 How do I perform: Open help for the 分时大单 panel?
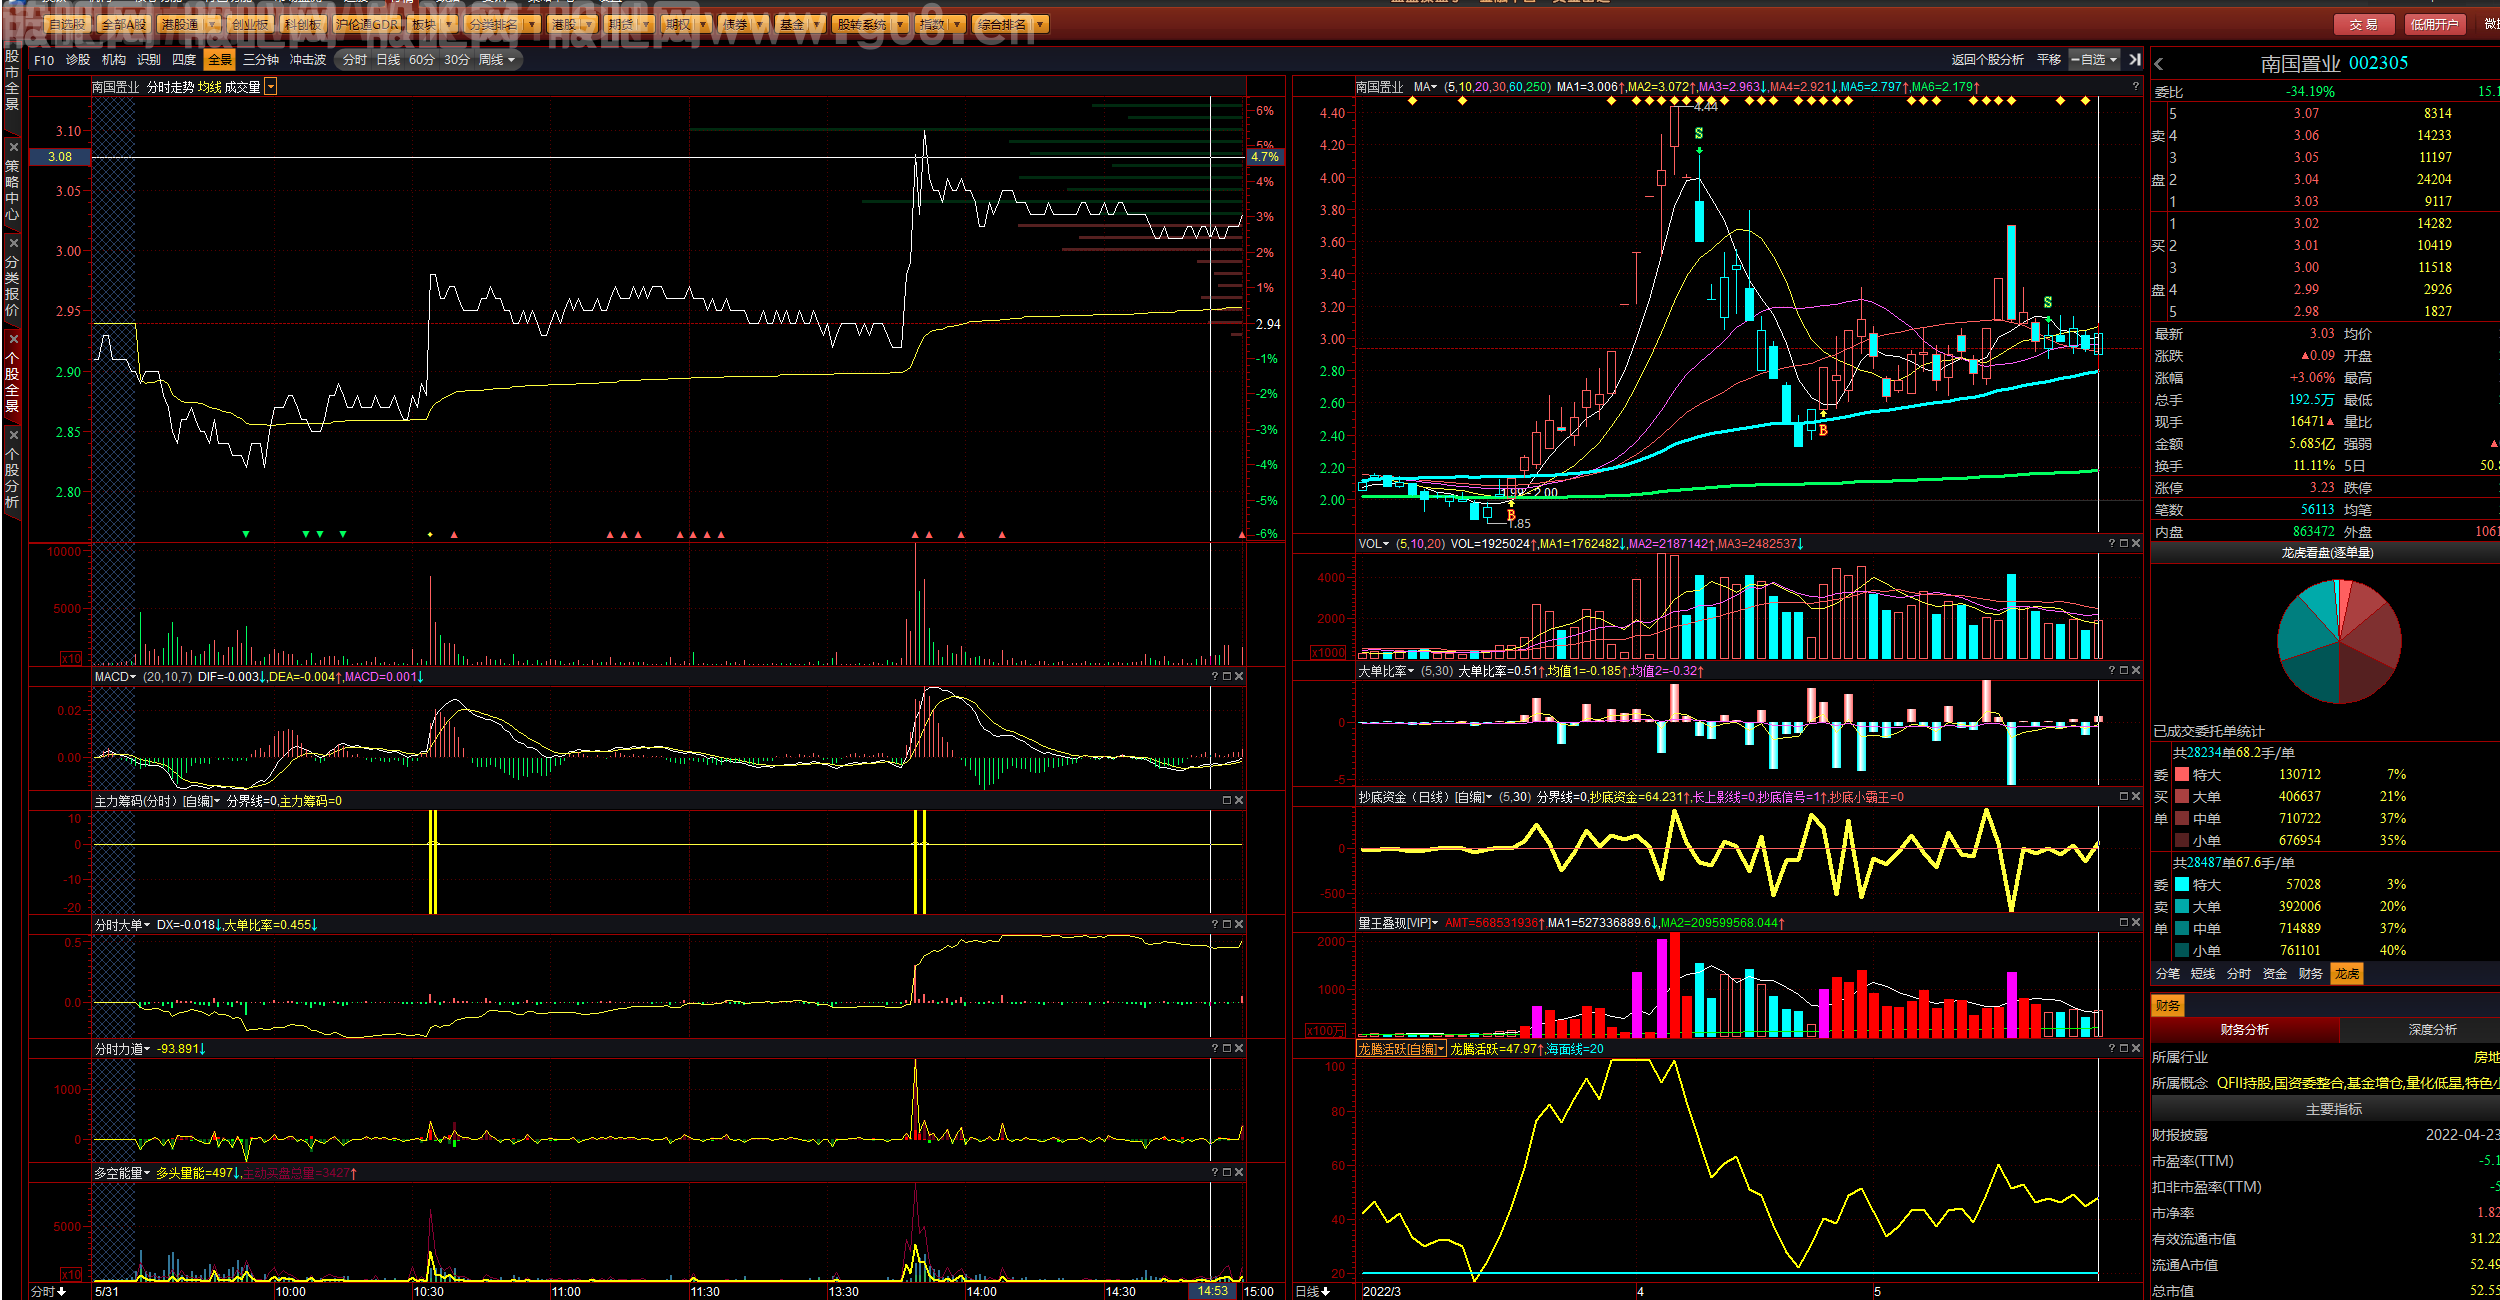coord(1215,925)
